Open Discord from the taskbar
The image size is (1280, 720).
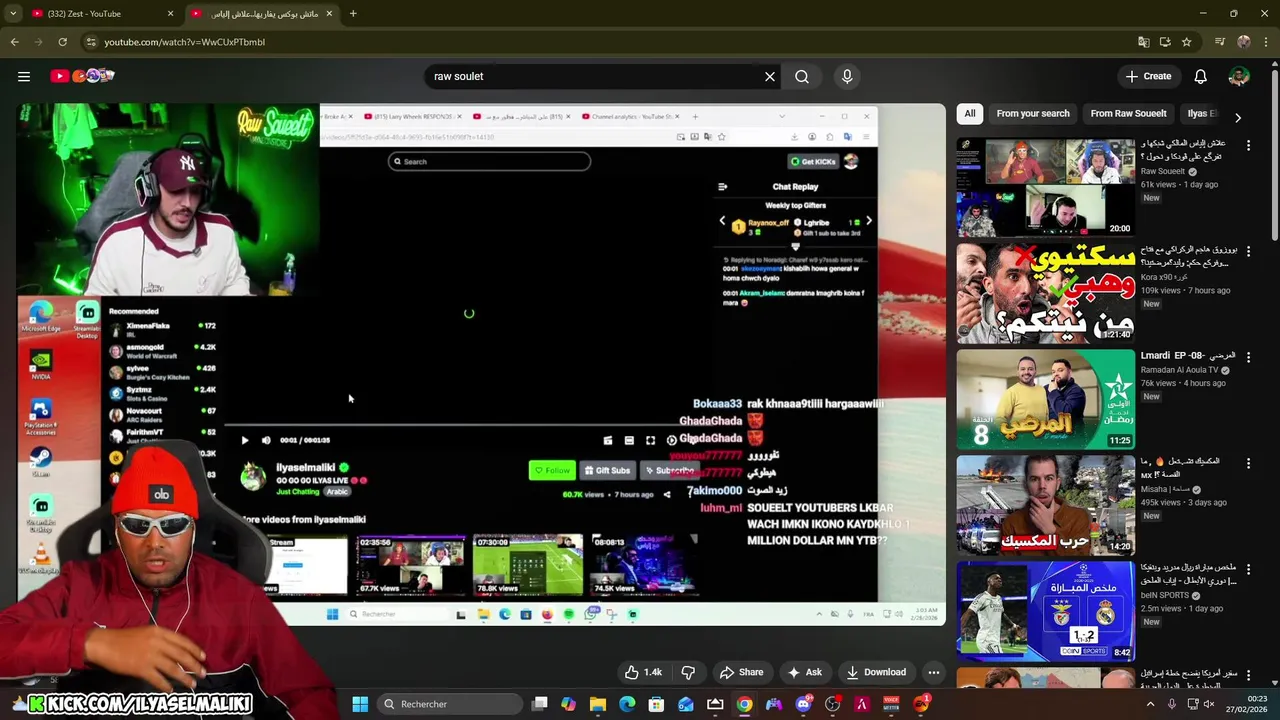coord(804,704)
